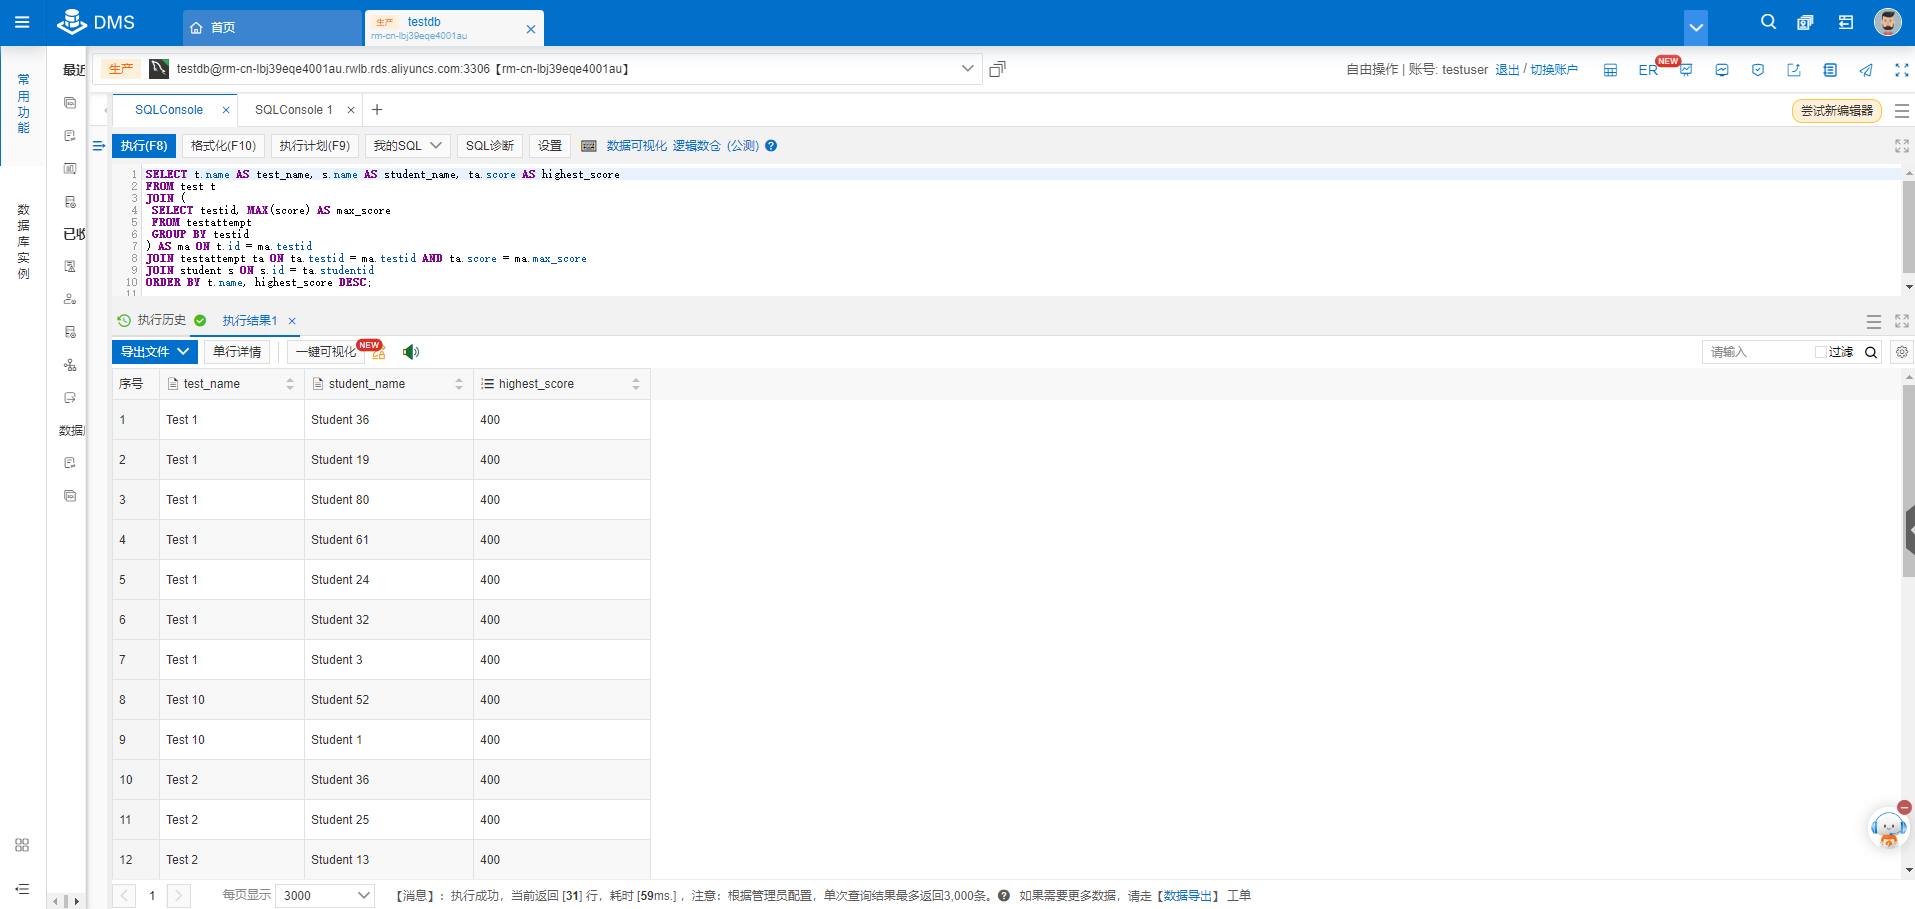Open the result table settings gear

point(1902,352)
